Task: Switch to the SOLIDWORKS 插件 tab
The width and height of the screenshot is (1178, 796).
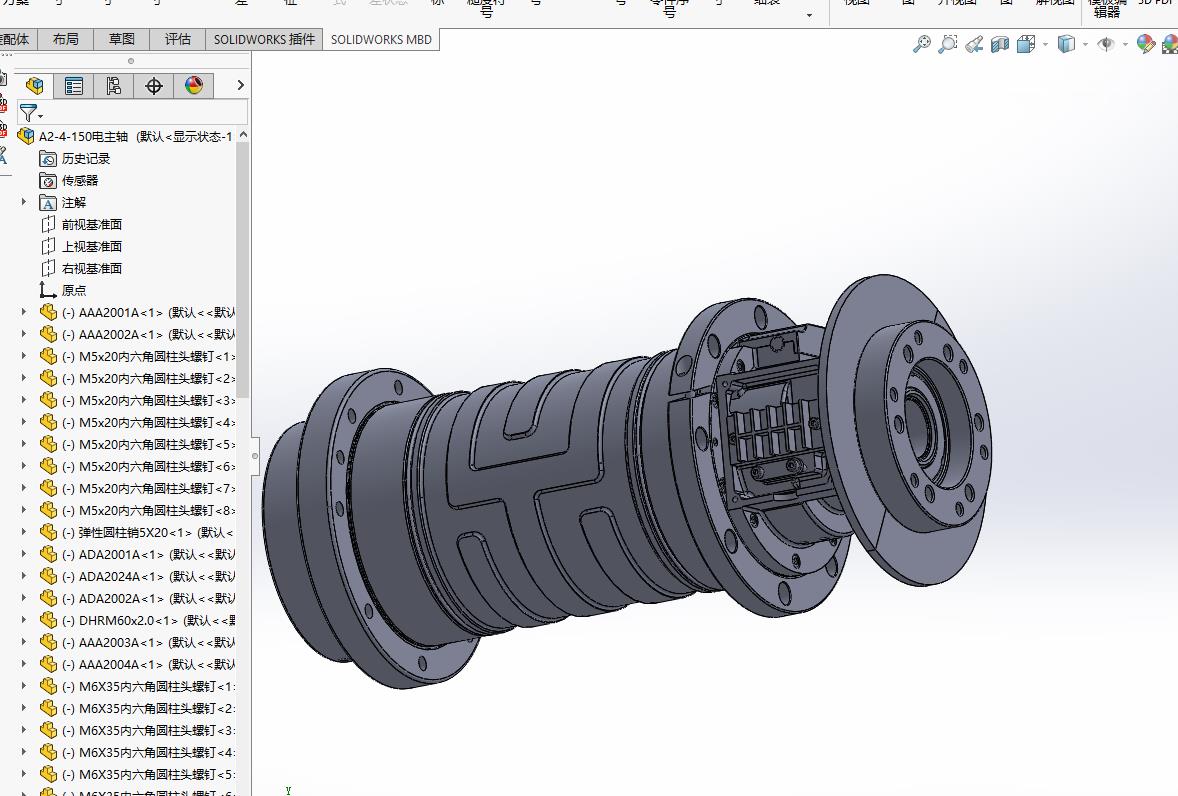Action: (264, 39)
